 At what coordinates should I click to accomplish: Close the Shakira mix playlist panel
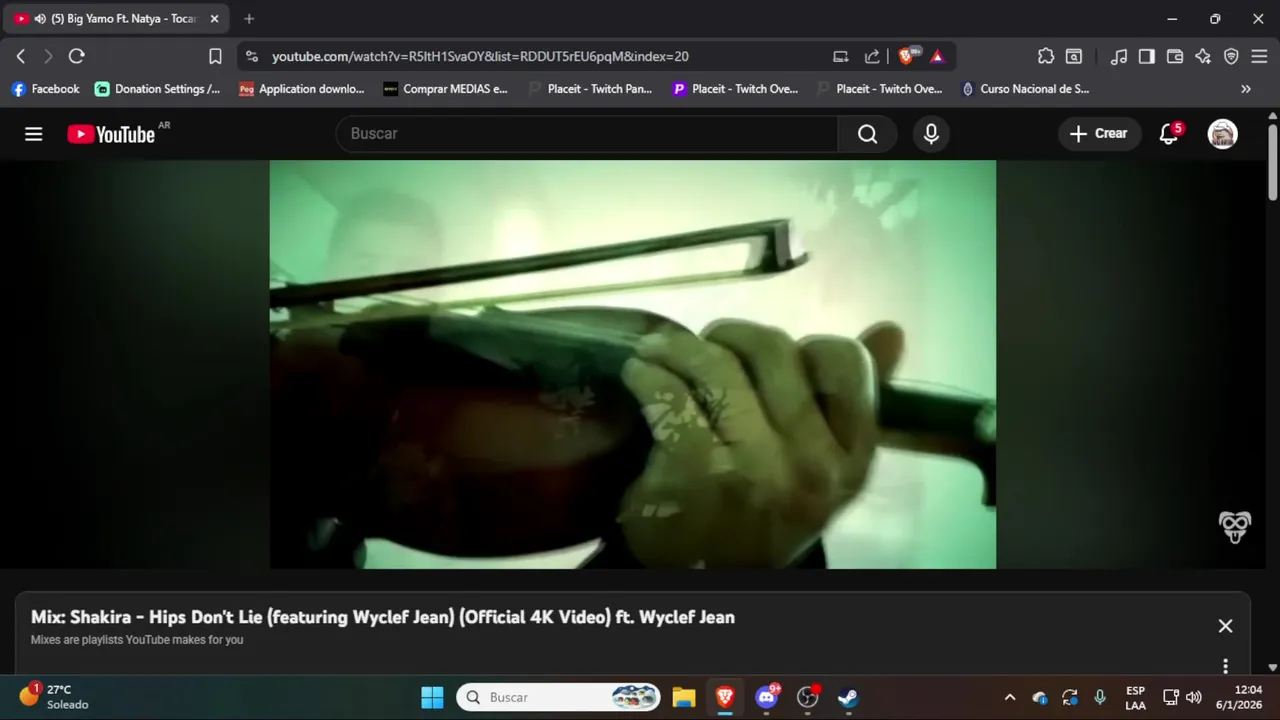point(1225,626)
